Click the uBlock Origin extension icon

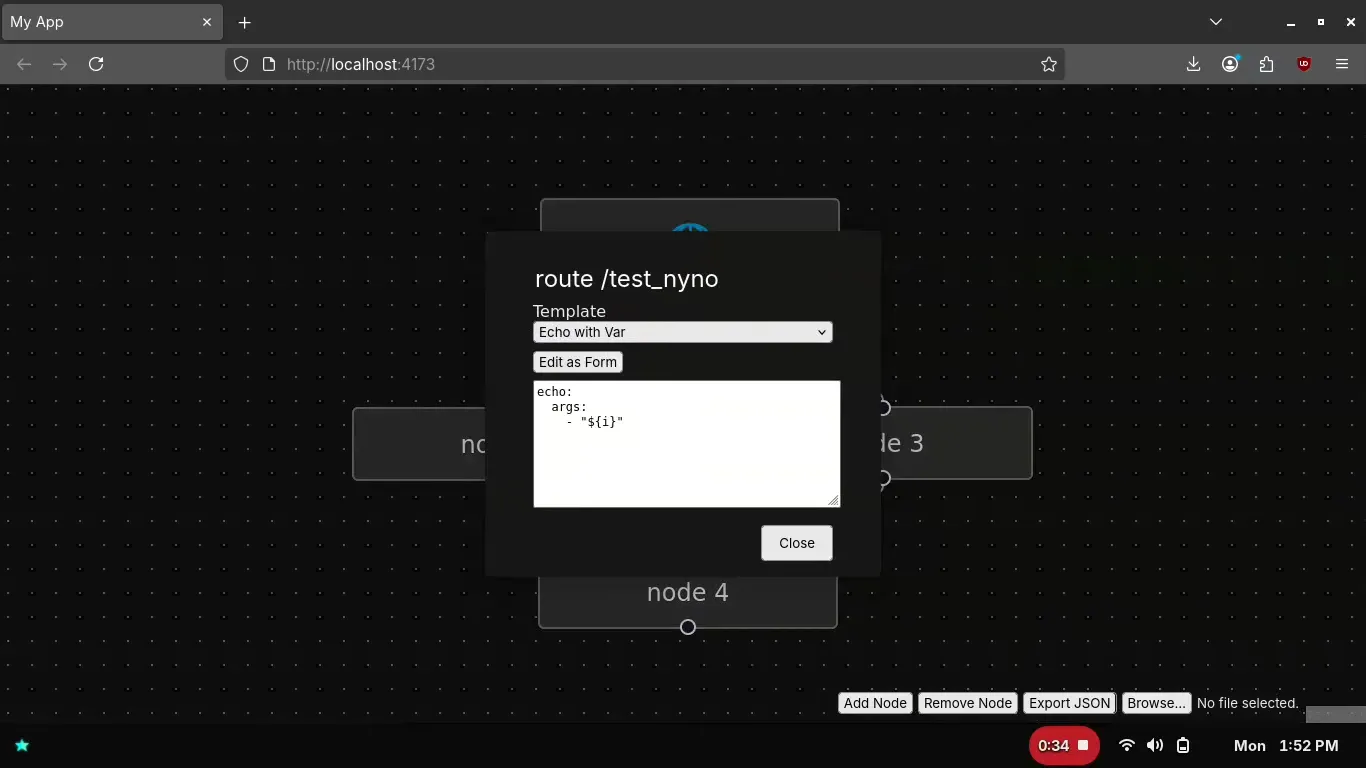[x=1304, y=64]
